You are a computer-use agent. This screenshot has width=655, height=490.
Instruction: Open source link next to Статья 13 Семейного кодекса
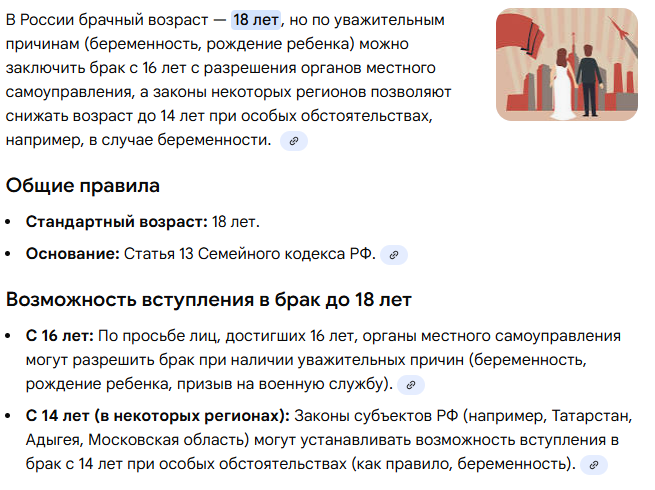[394, 255]
